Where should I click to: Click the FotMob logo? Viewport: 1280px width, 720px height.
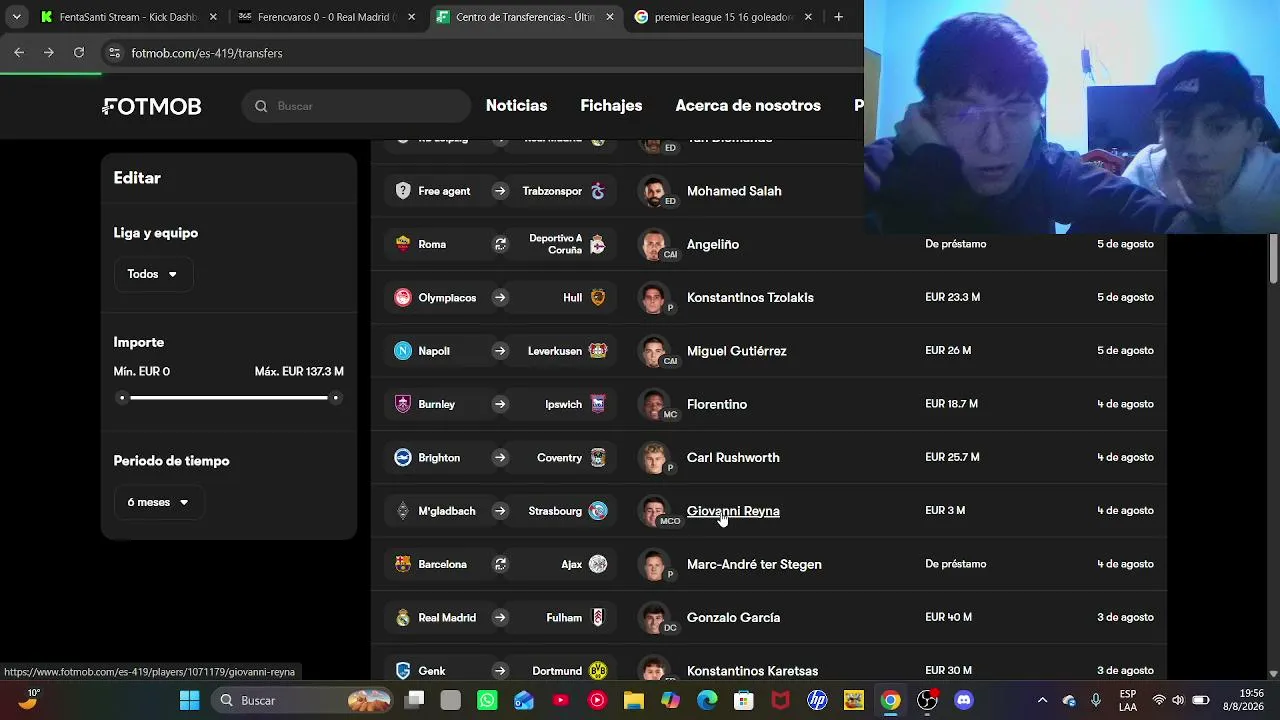(x=152, y=106)
